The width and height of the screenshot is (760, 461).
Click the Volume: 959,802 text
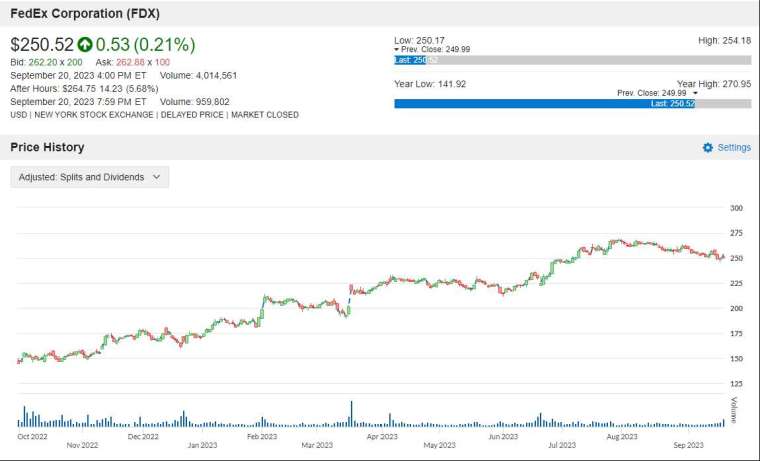pos(194,102)
